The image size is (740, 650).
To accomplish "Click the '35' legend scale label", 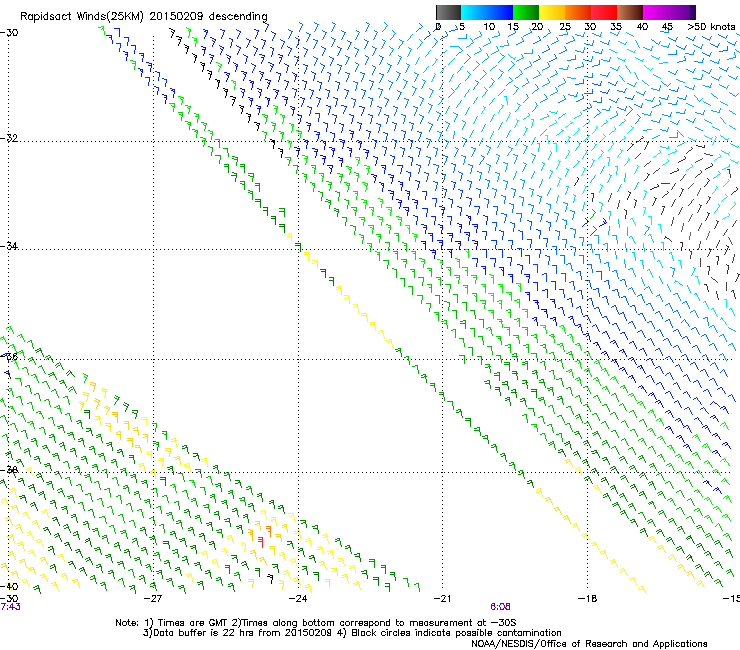I will tap(616, 27).
